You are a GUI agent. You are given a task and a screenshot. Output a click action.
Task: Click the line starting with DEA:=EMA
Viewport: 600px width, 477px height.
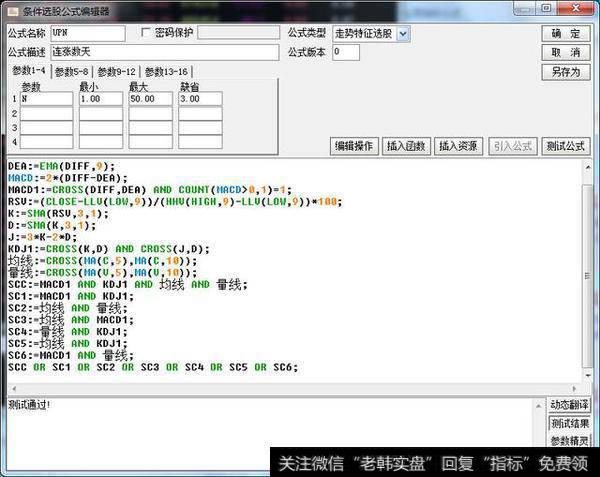coord(61,166)
